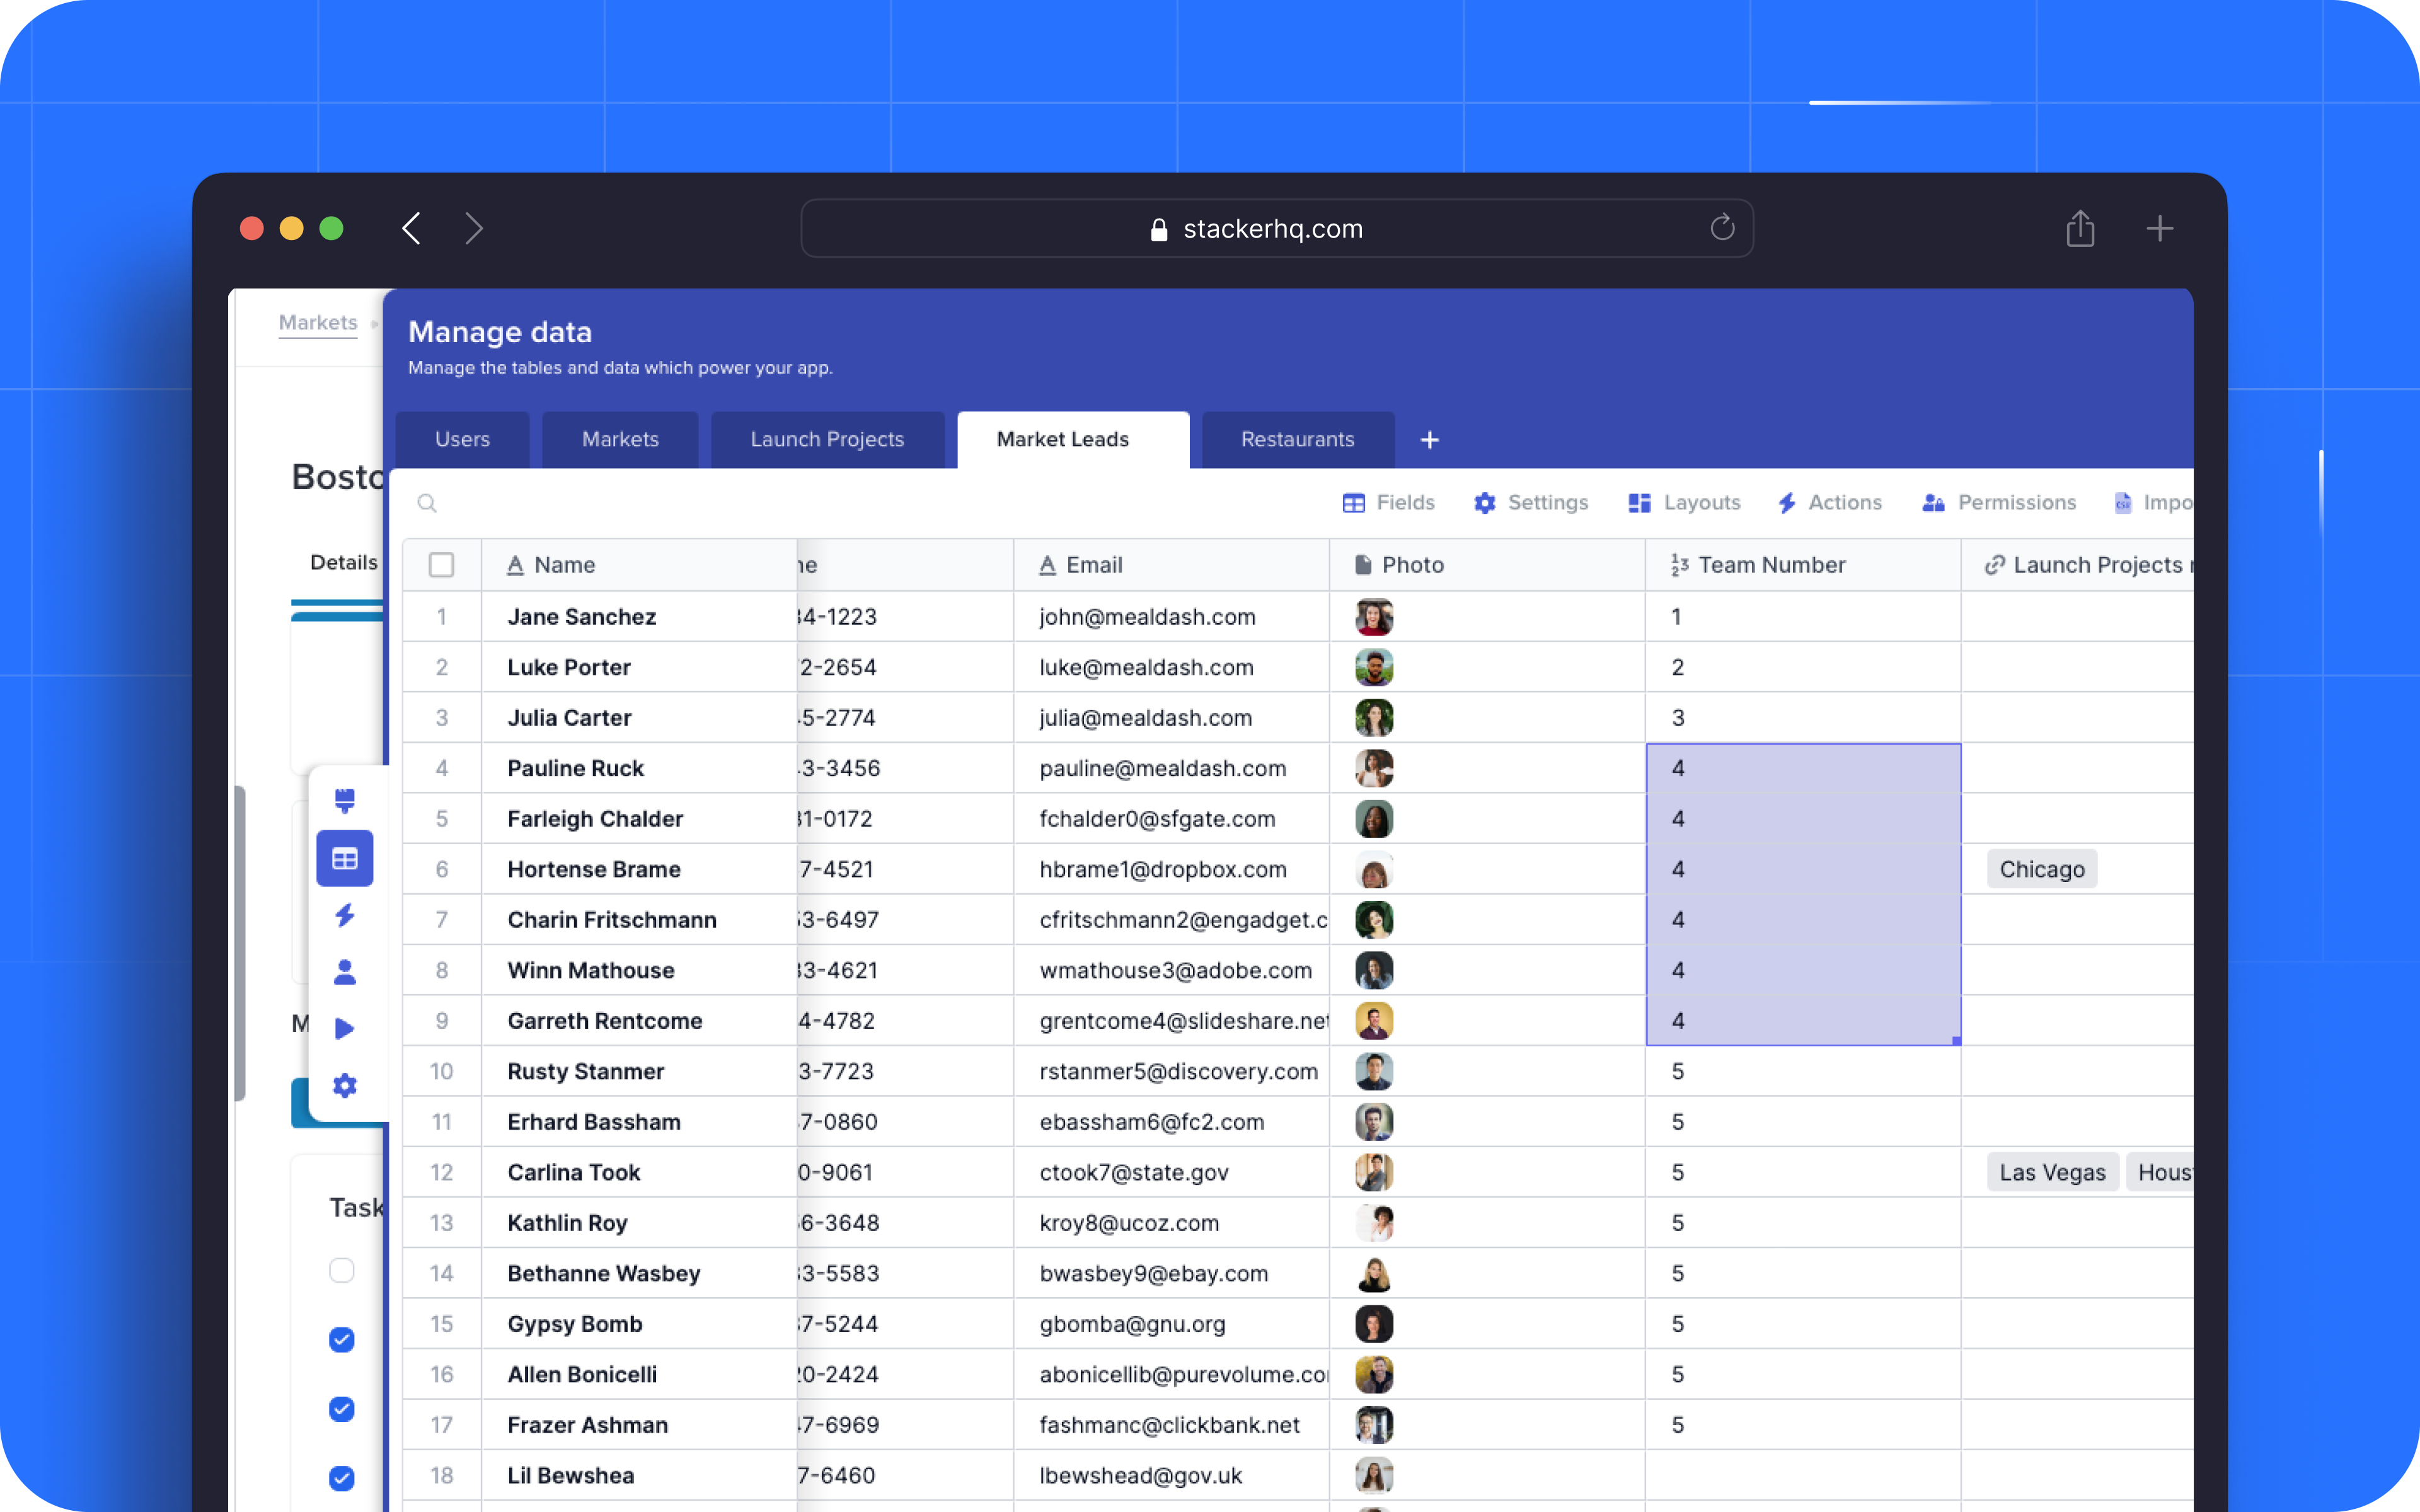This screenshot has height=1512, width=2420.
Task: Click the Las Vegas launch project tag
Action: 2052,1172
